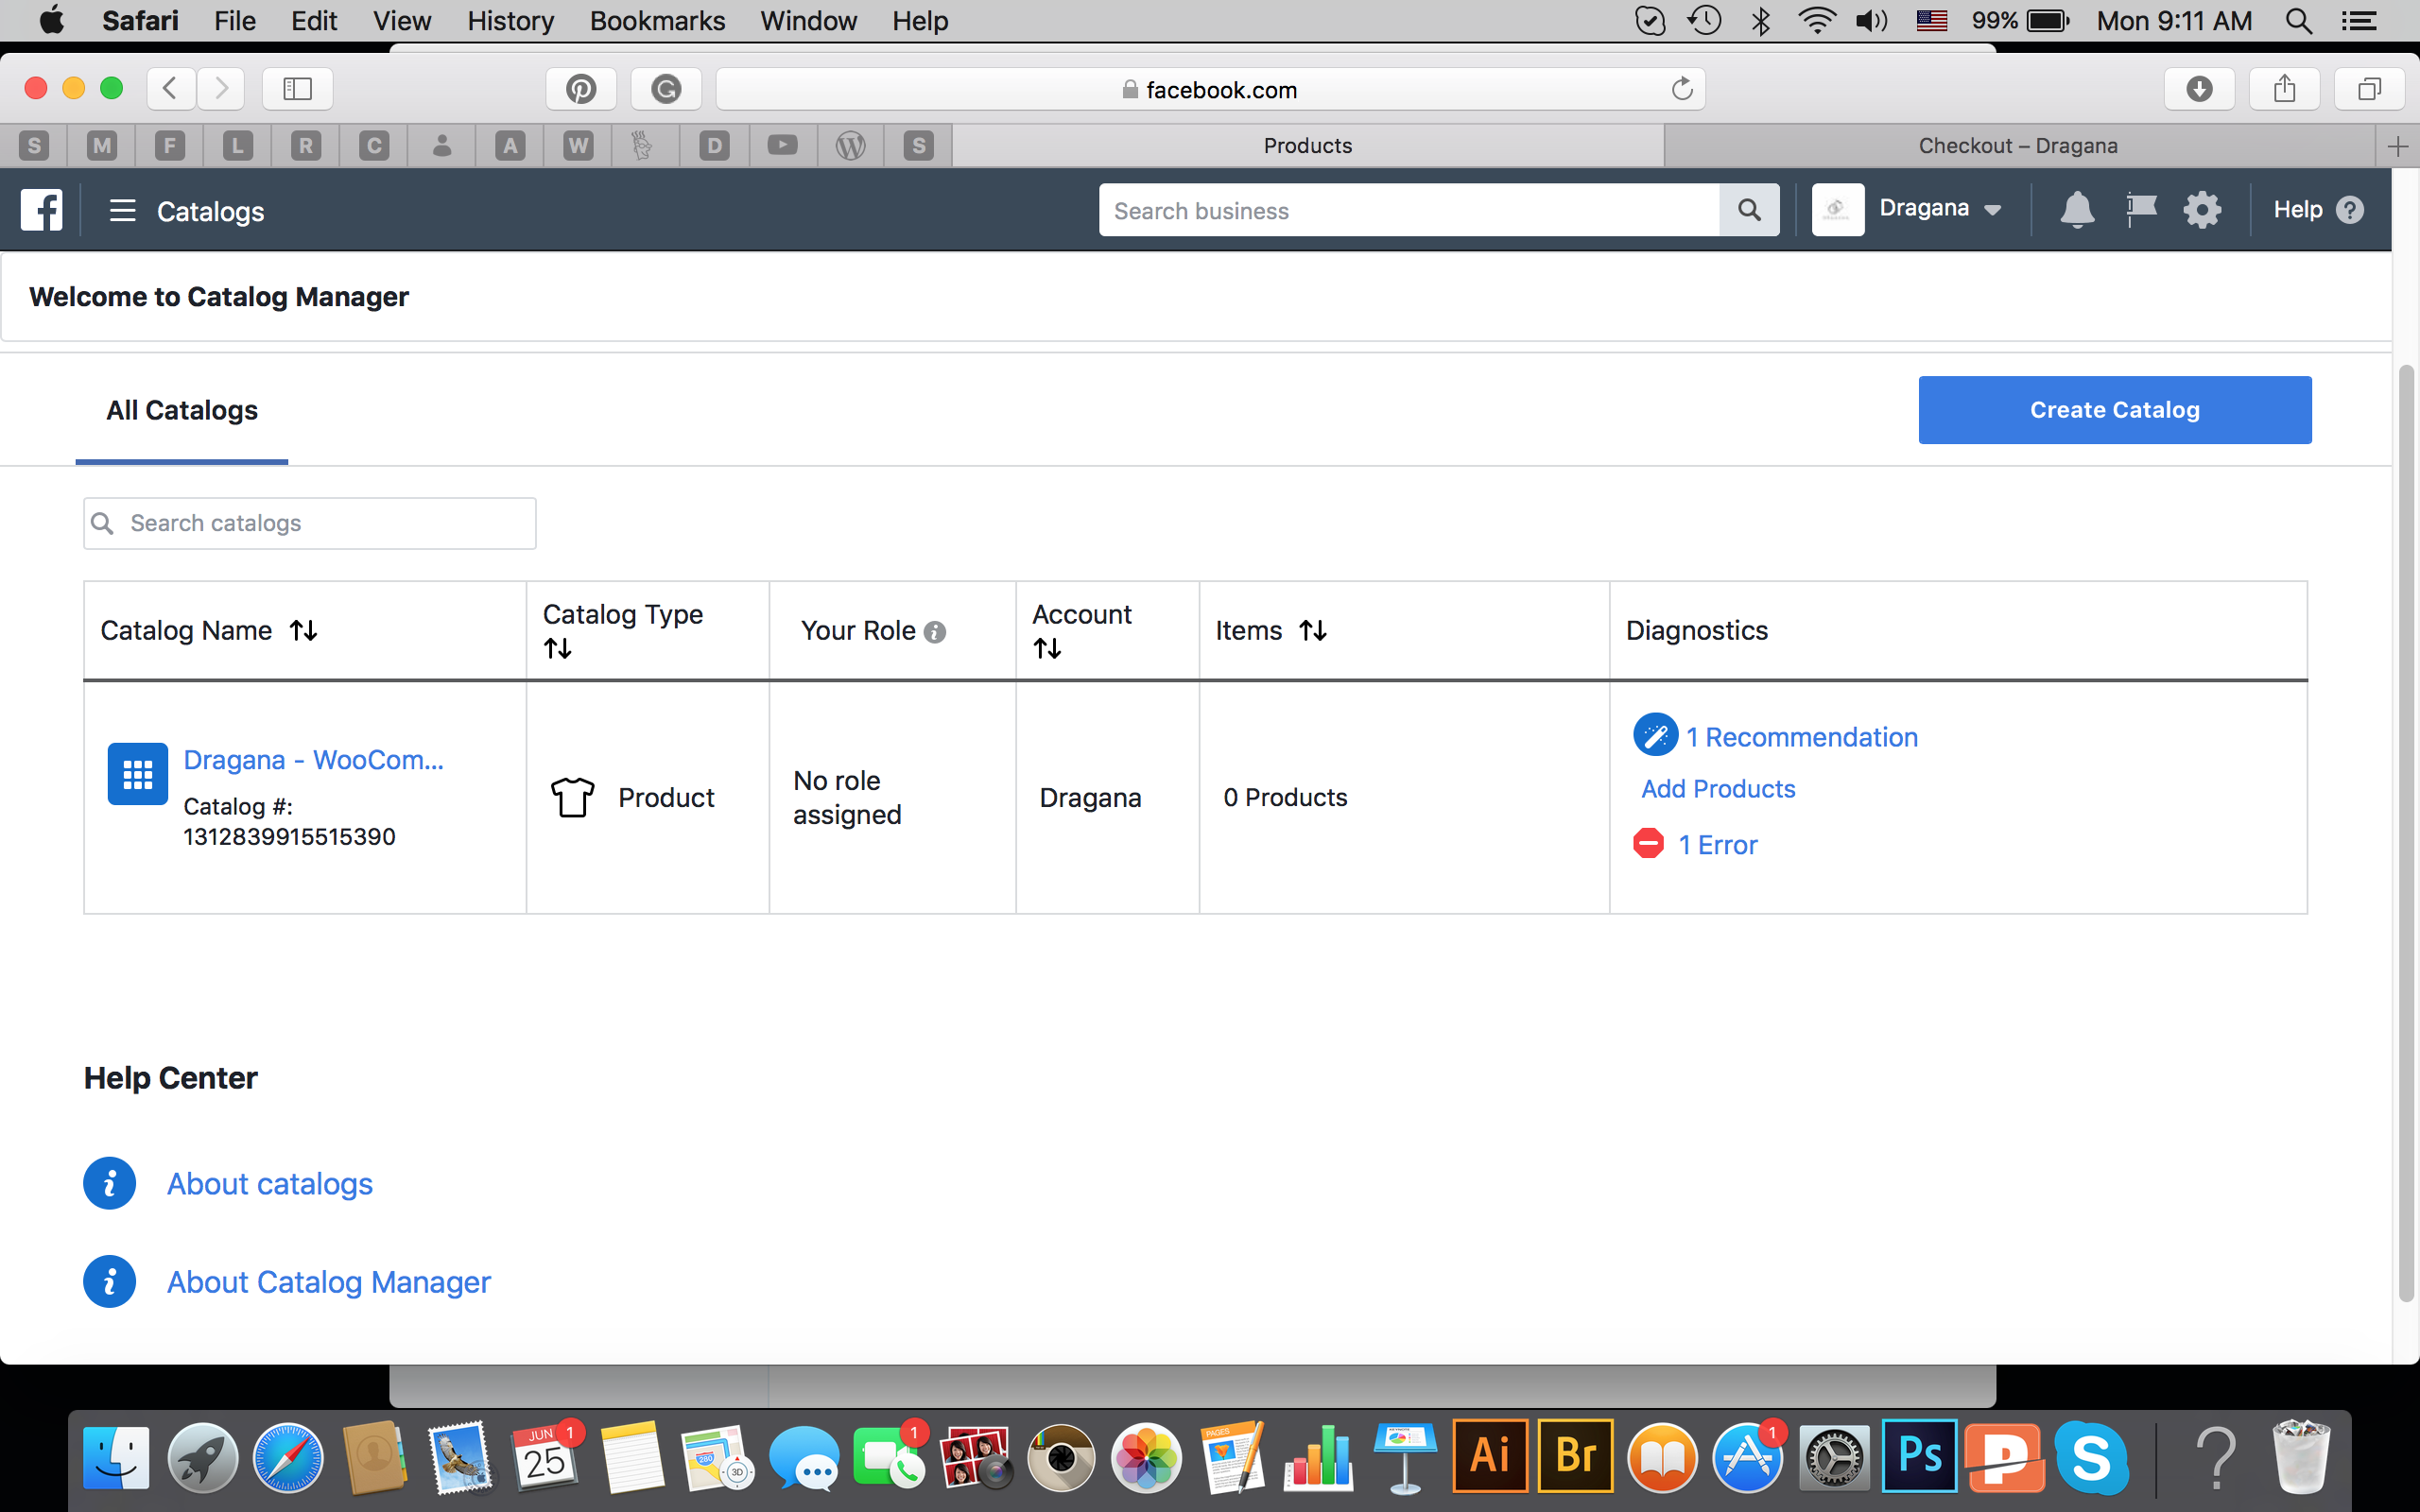Open the About Catalog Manager link
This screenshot has width=2420, height=1512.
pyautogui.click(x=329, y=1282)
